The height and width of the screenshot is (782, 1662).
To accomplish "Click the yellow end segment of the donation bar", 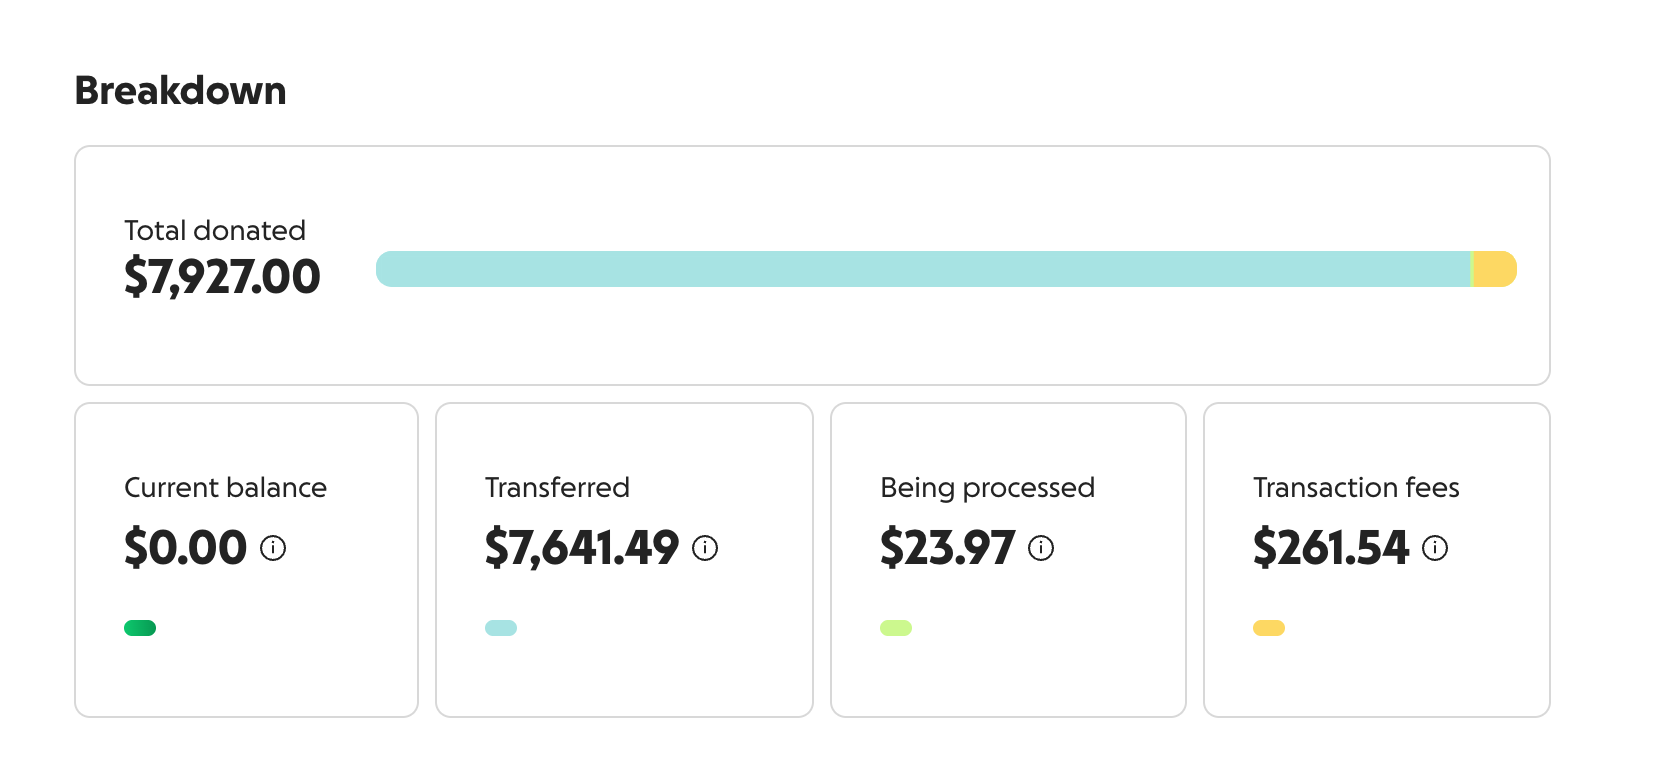I will pyautogui.click(x=1495, y=269).
